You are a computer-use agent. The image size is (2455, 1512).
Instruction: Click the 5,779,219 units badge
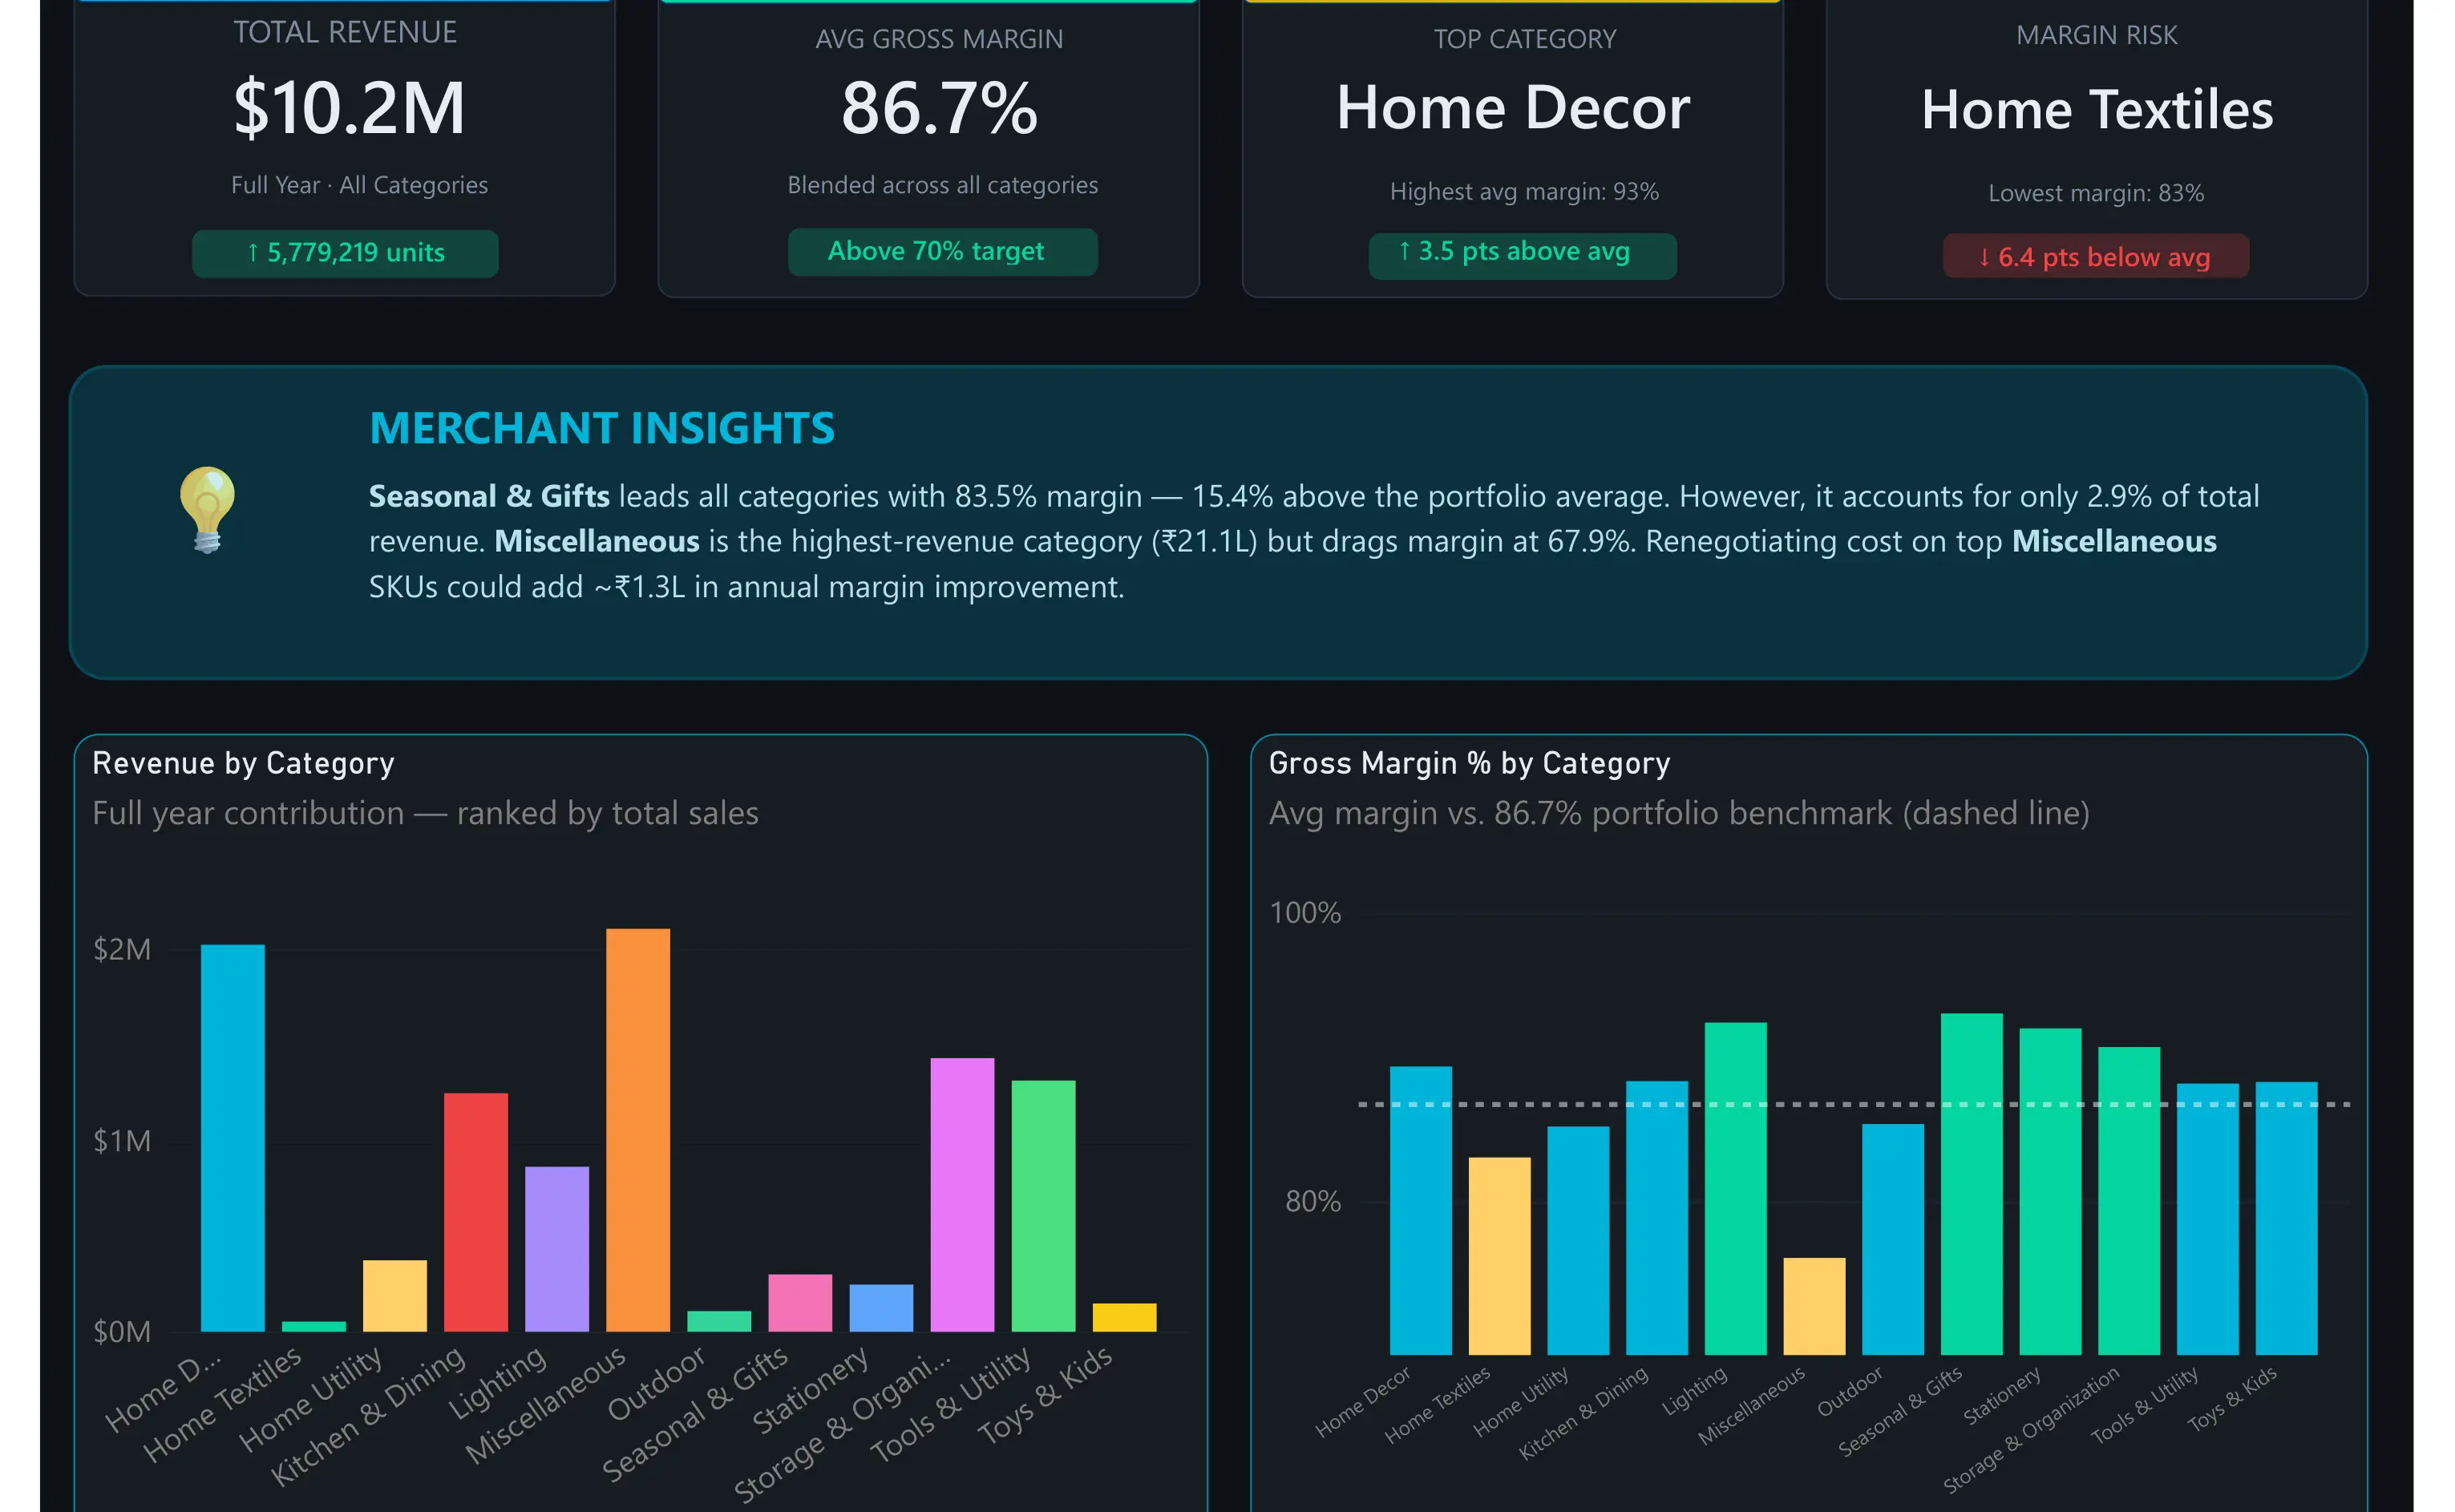(345, 253)
